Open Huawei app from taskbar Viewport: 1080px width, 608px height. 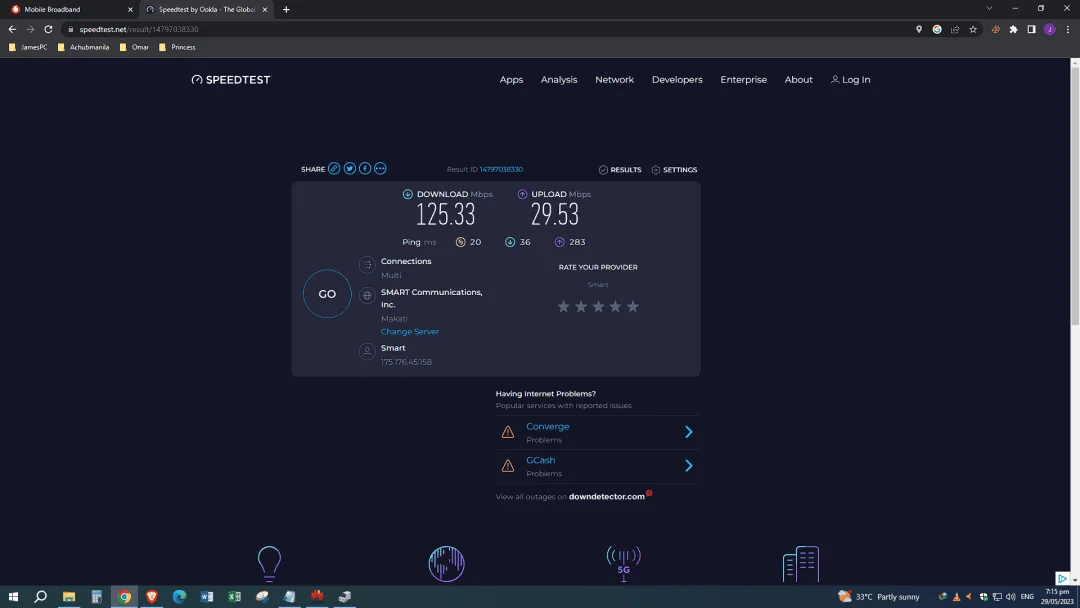coord(317,596)
